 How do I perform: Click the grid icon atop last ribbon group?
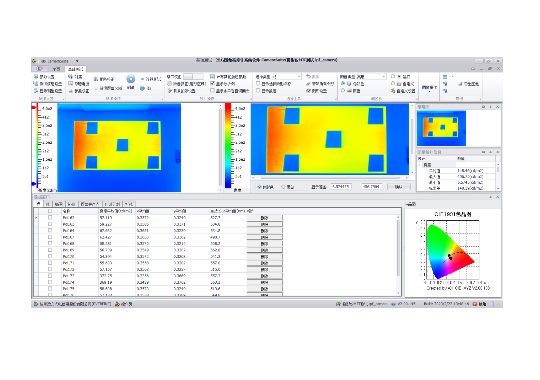(445, 76)
